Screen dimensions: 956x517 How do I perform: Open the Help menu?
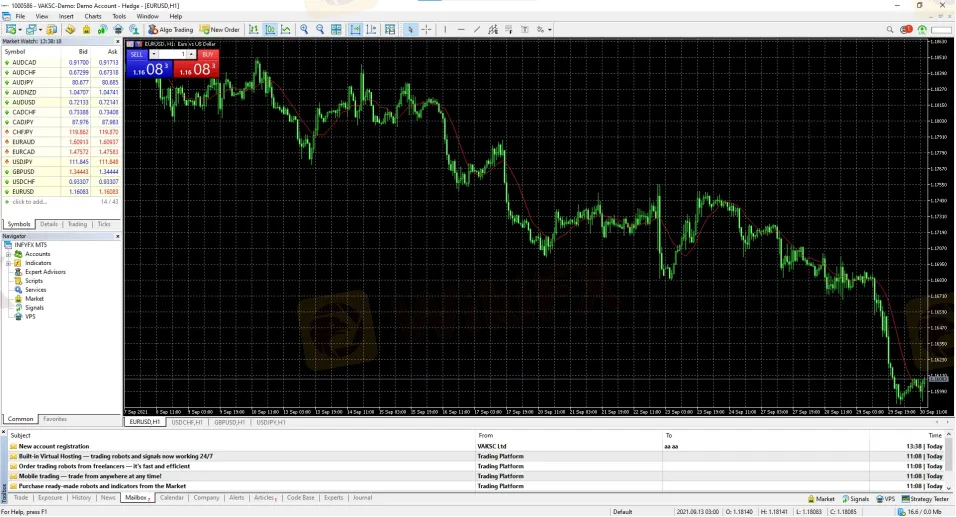(176, 16)
